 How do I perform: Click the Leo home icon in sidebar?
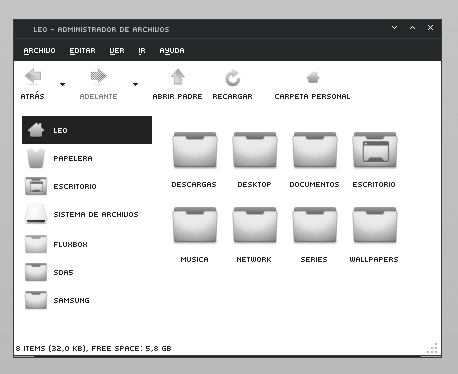point(36,130)
